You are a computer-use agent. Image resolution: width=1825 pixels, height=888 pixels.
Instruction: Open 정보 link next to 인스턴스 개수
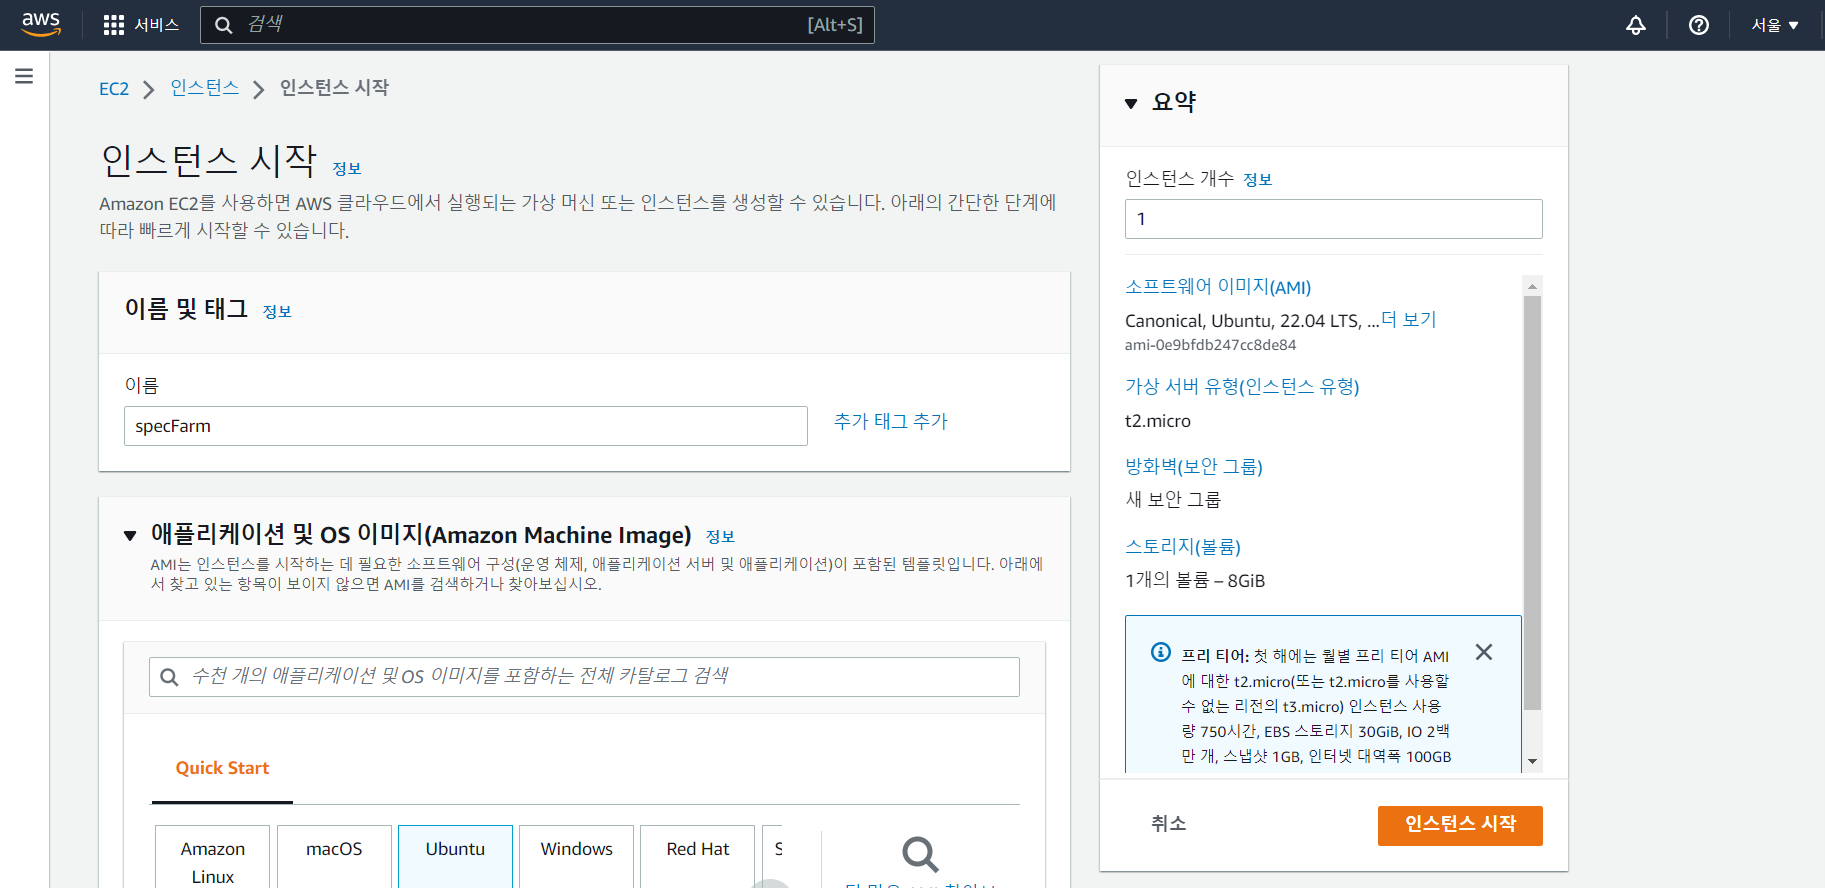click(1257, 180)
